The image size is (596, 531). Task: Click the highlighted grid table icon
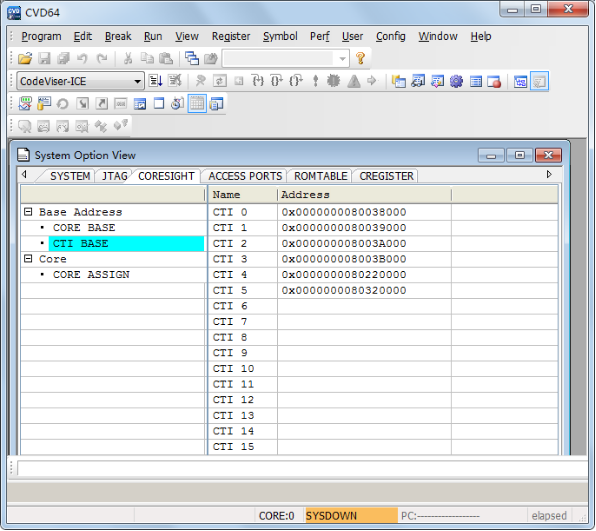pos(197,103)
